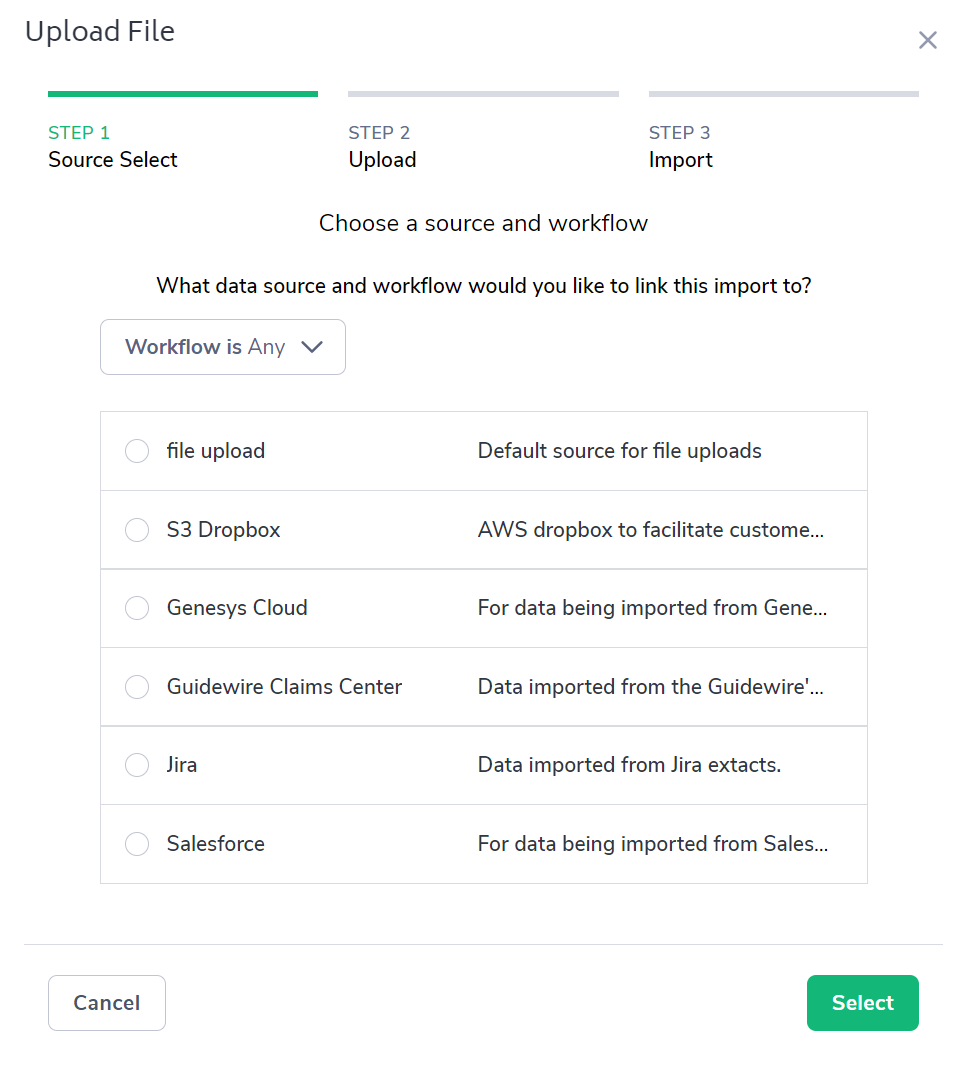
Task: Select the file upload radio button
Action: [137, 451]
